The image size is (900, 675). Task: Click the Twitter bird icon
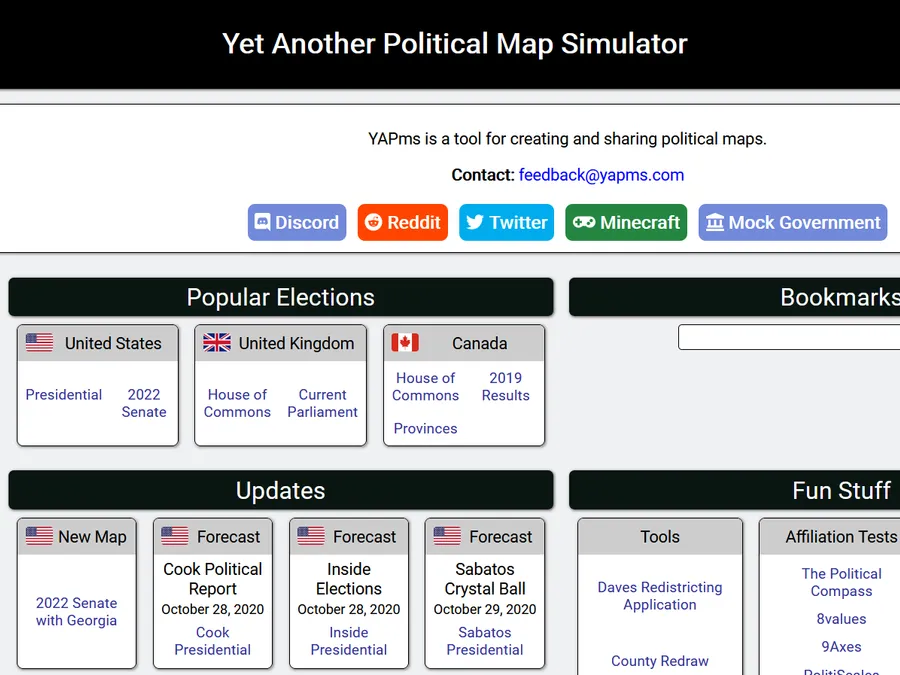(475, 222)
